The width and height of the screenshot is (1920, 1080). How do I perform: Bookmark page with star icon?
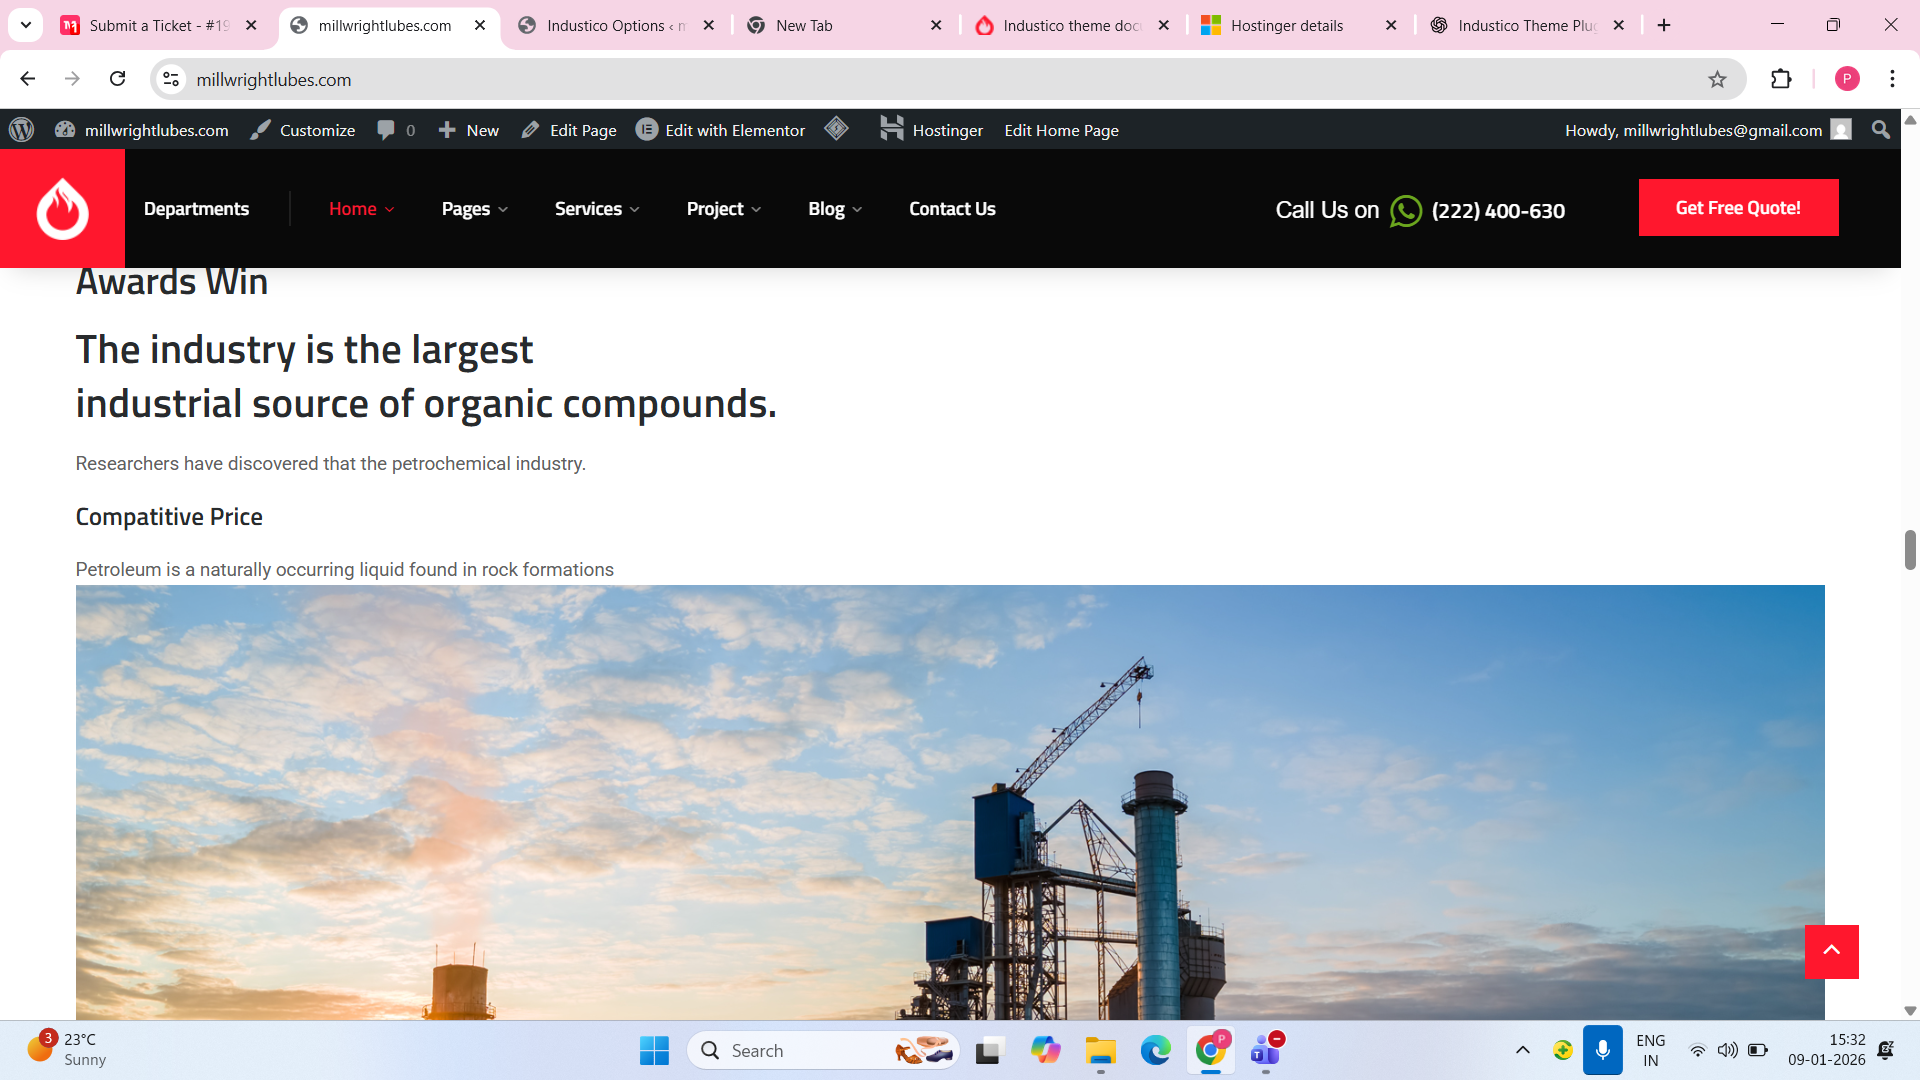click(x=1717, y=79)
